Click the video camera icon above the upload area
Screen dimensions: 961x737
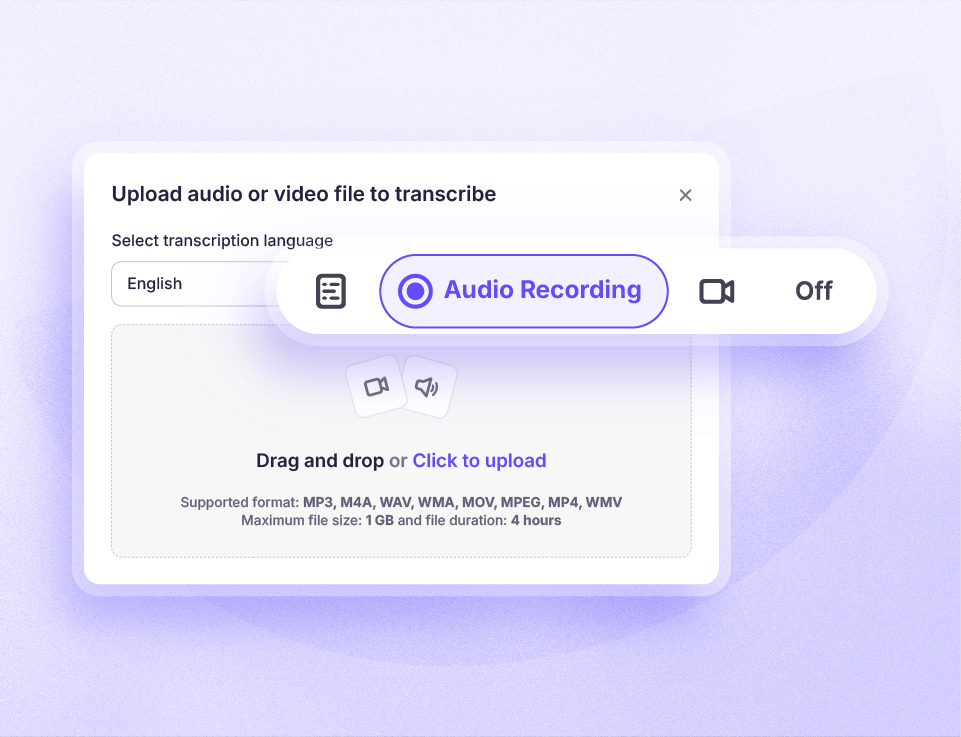coord(375,387)
